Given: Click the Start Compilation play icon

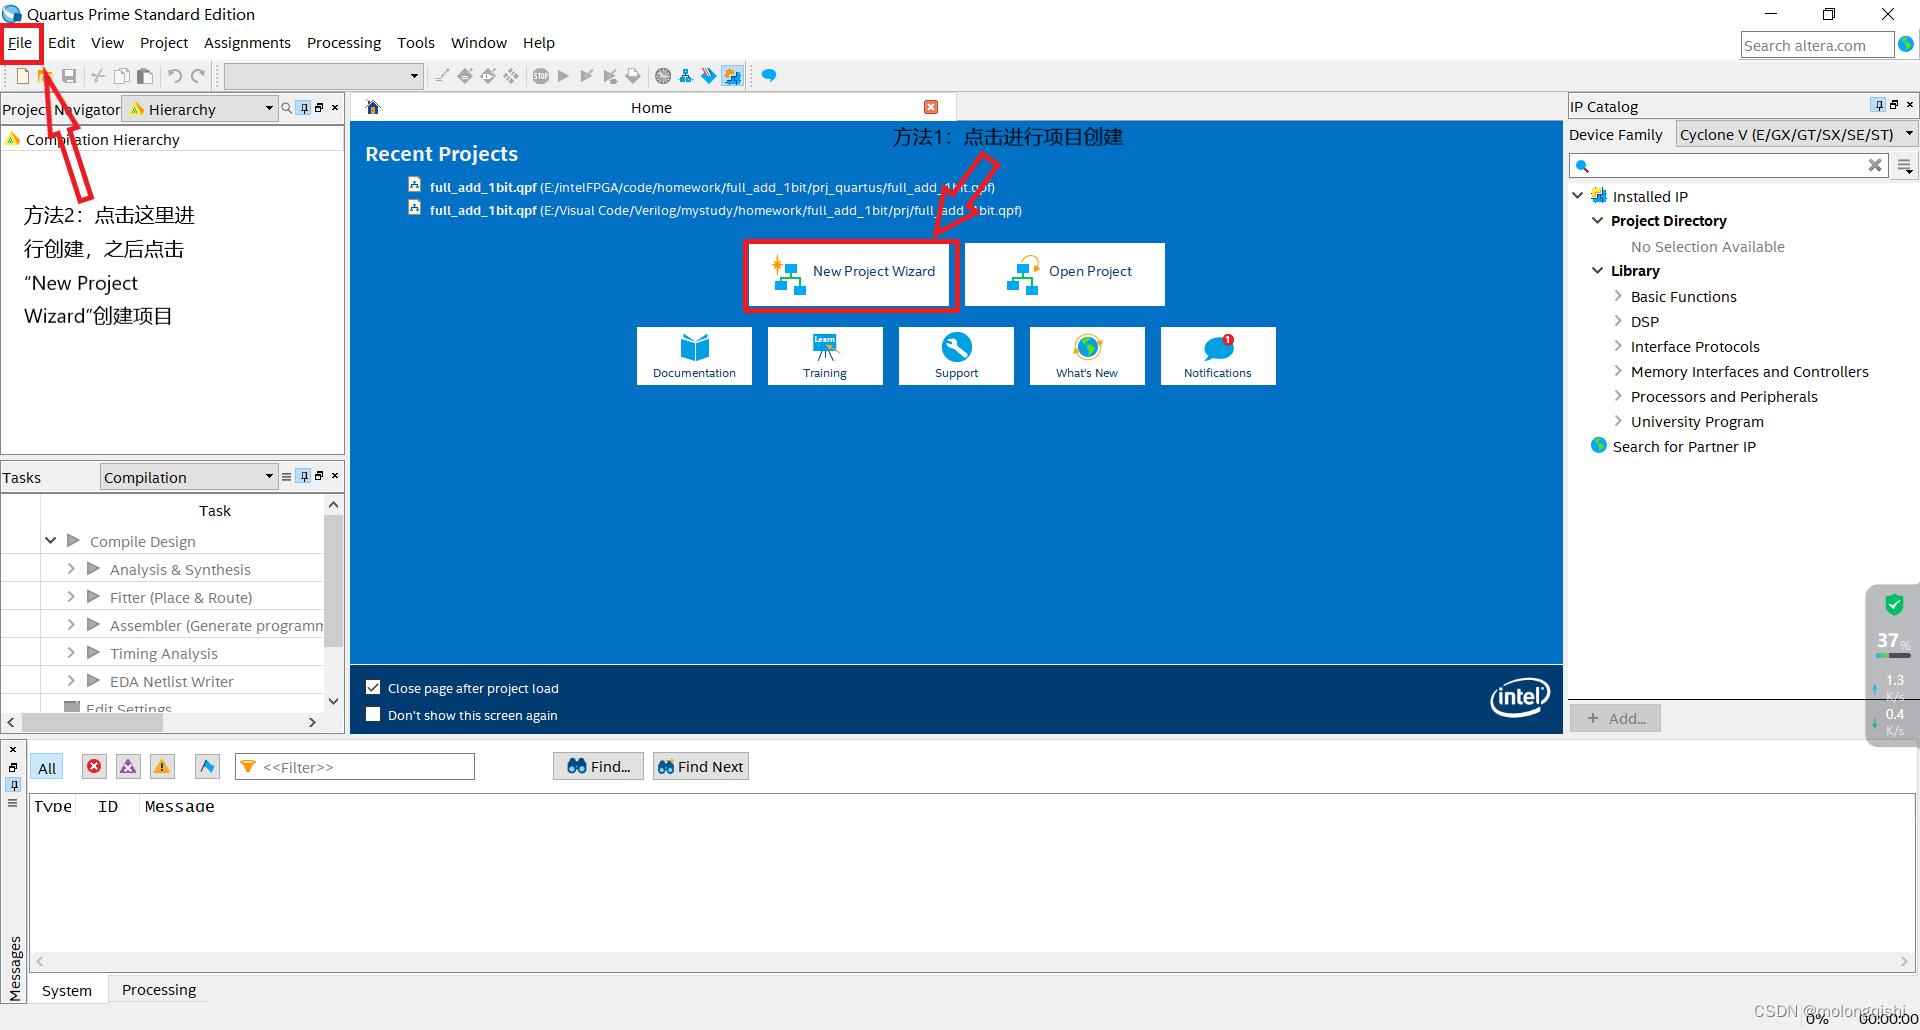Looking at the screenshot, I should click(564, 76).
